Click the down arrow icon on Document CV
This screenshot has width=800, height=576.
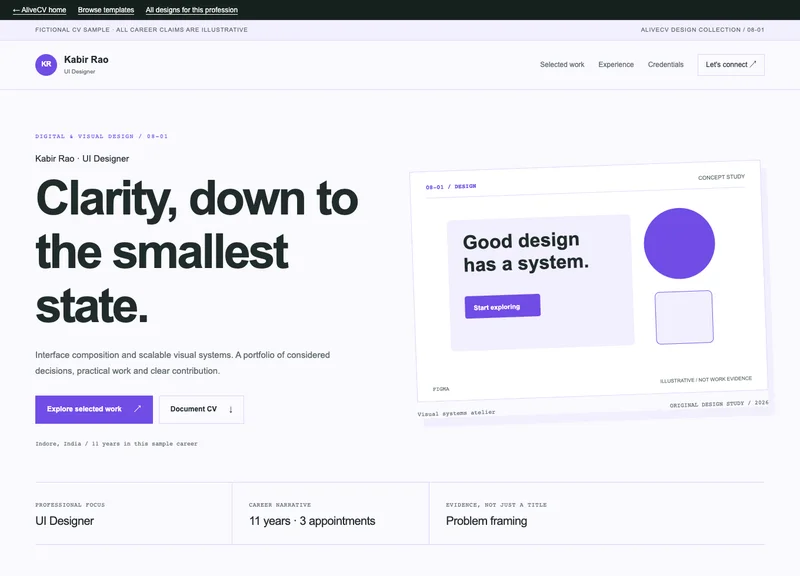tap(231, 409)
